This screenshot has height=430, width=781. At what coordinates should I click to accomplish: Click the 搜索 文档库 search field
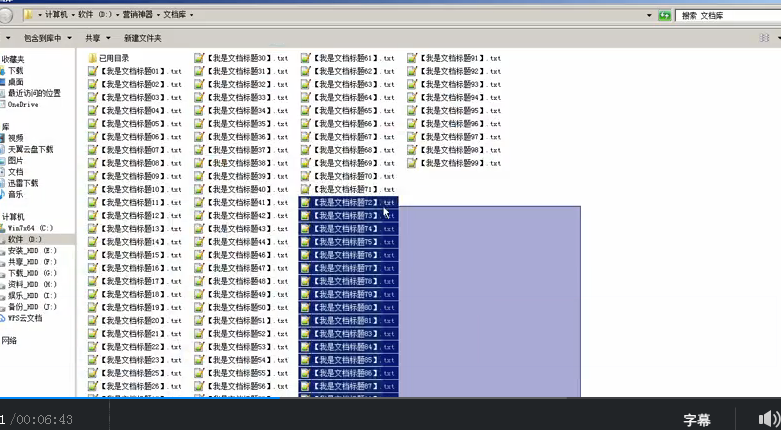(x=725, y=16)
